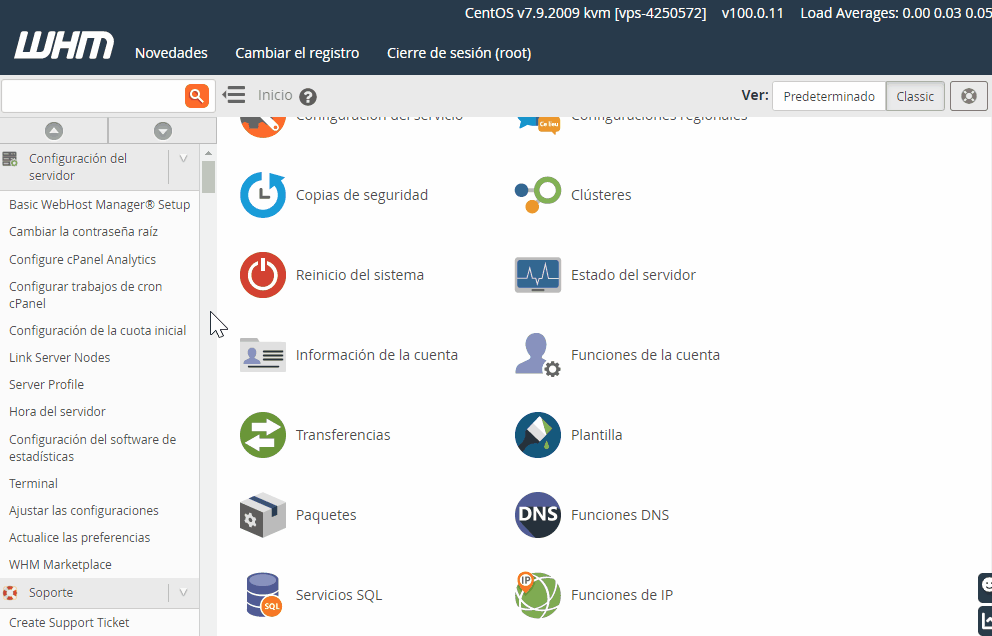Viewport: 992px width, 636px height.
Task: Click the Transferencias label
Action: 343,435
